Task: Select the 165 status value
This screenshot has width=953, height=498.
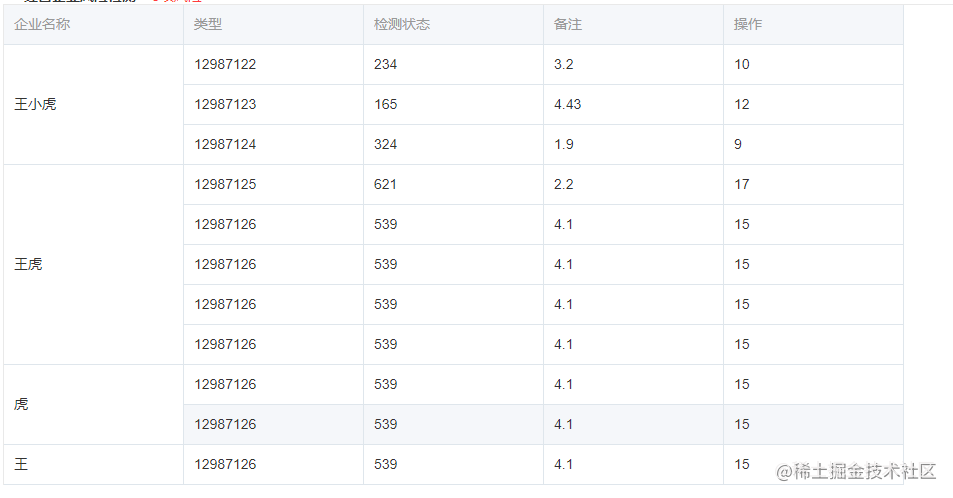Action: tap(385, 104)
